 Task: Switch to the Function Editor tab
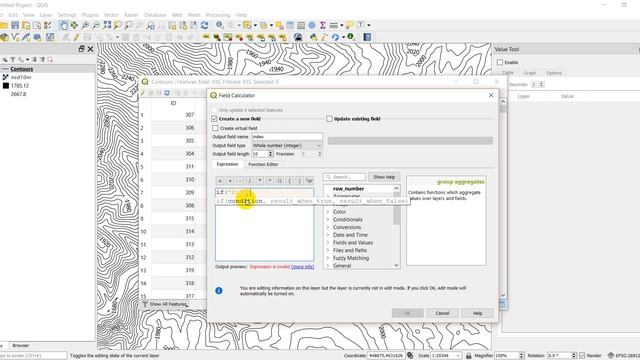tap(263, 164)
